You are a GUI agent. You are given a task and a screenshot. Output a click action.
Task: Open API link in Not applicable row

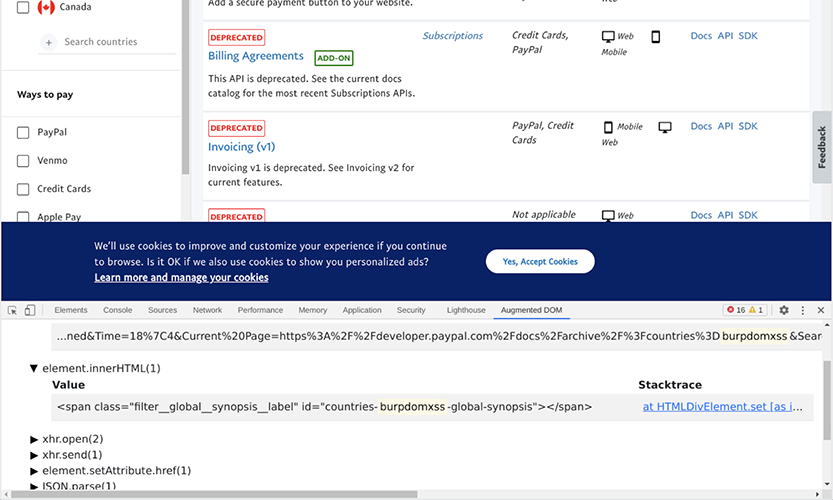pos(725,215)
